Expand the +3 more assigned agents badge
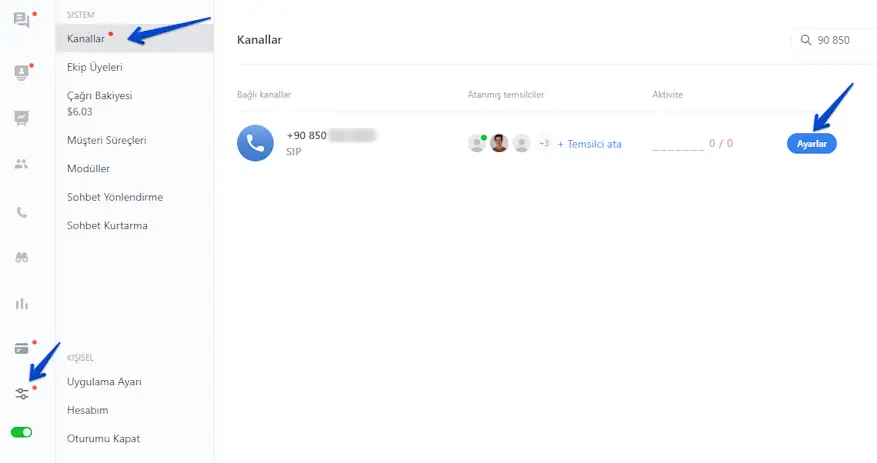This screenshot has width=877, height=463. coord(544,144)
